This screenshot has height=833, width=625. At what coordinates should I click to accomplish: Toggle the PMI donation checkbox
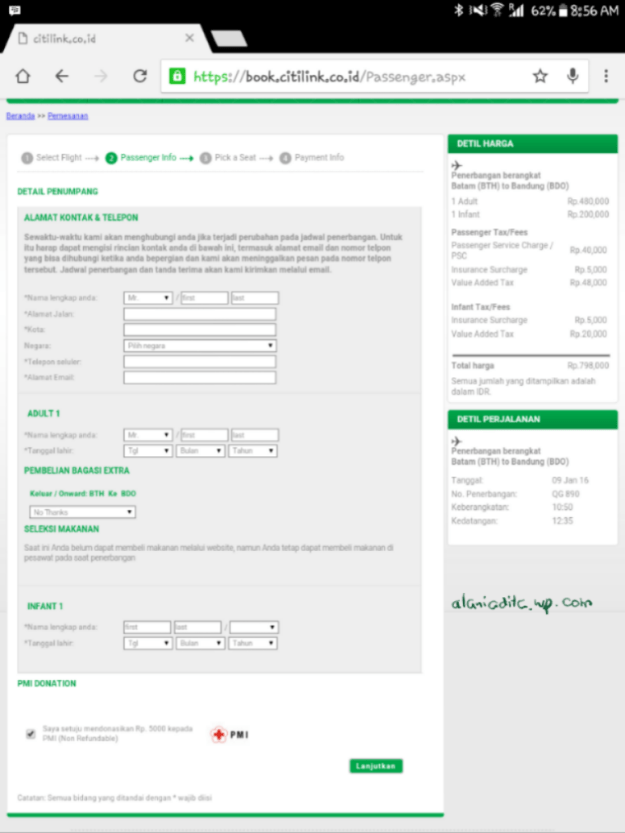[30, 733]
